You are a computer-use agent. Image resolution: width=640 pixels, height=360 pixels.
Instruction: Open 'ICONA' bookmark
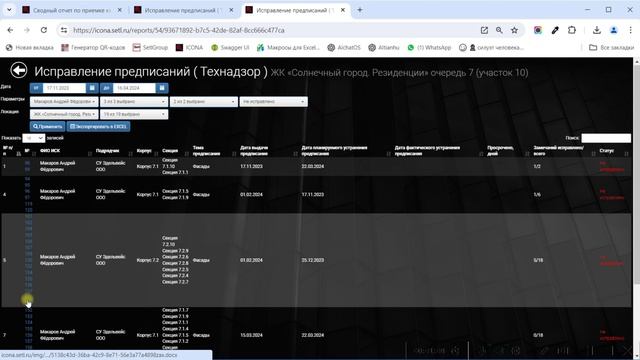click(189, 48)
